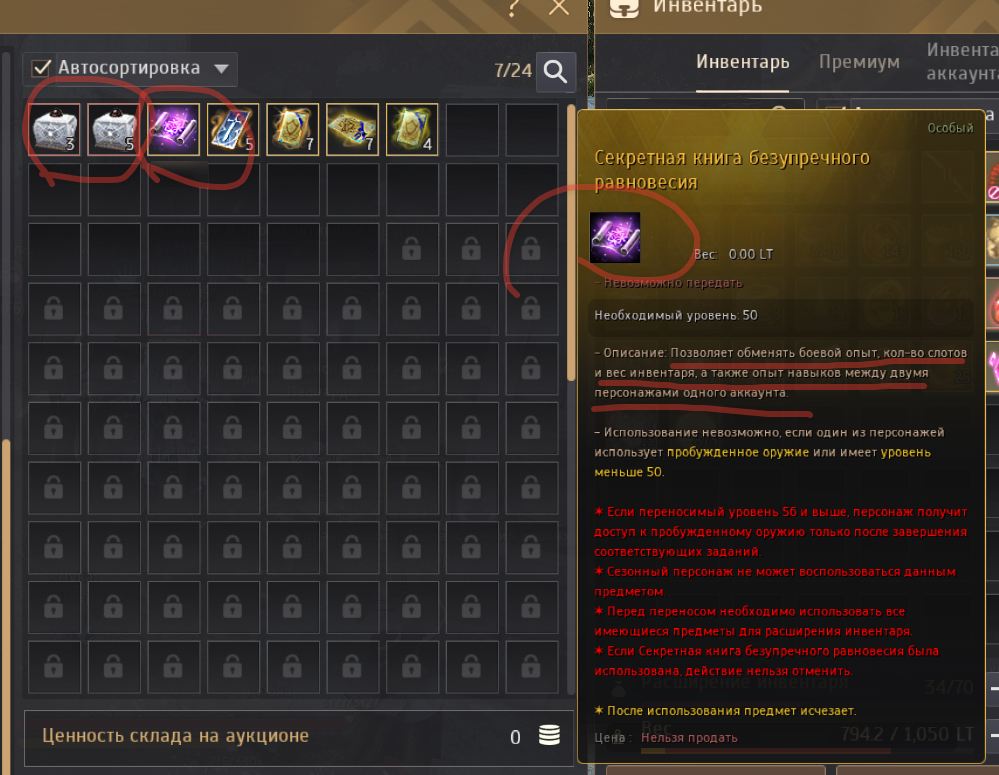Click the first locked storage slot
This screenshot has height=775, width=999.
click(x=412, y=249)
